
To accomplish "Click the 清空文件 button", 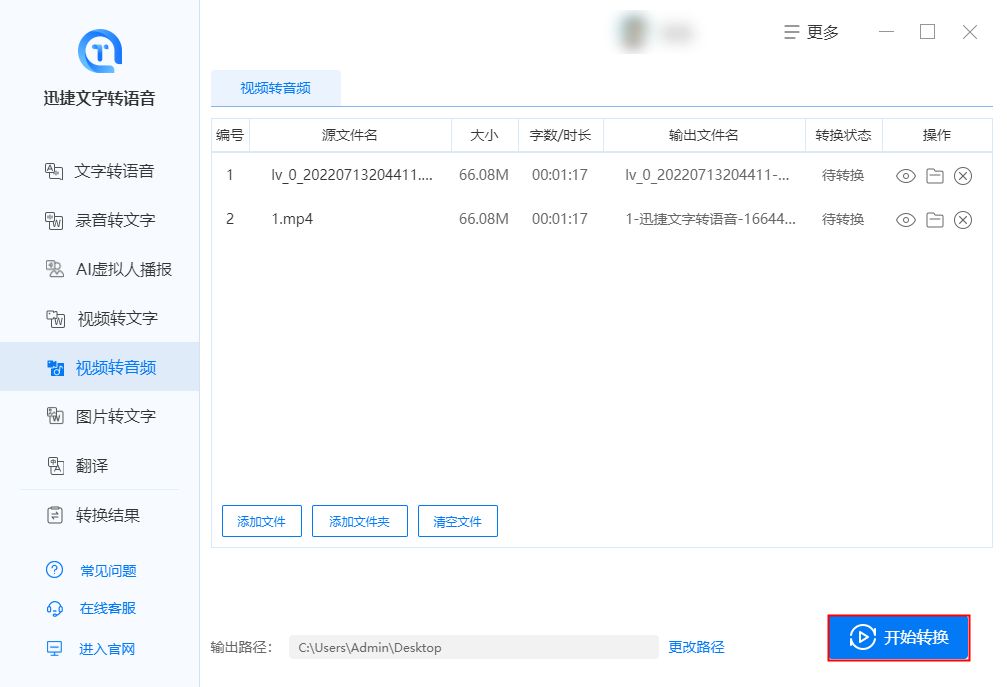I will pos(457,521).
